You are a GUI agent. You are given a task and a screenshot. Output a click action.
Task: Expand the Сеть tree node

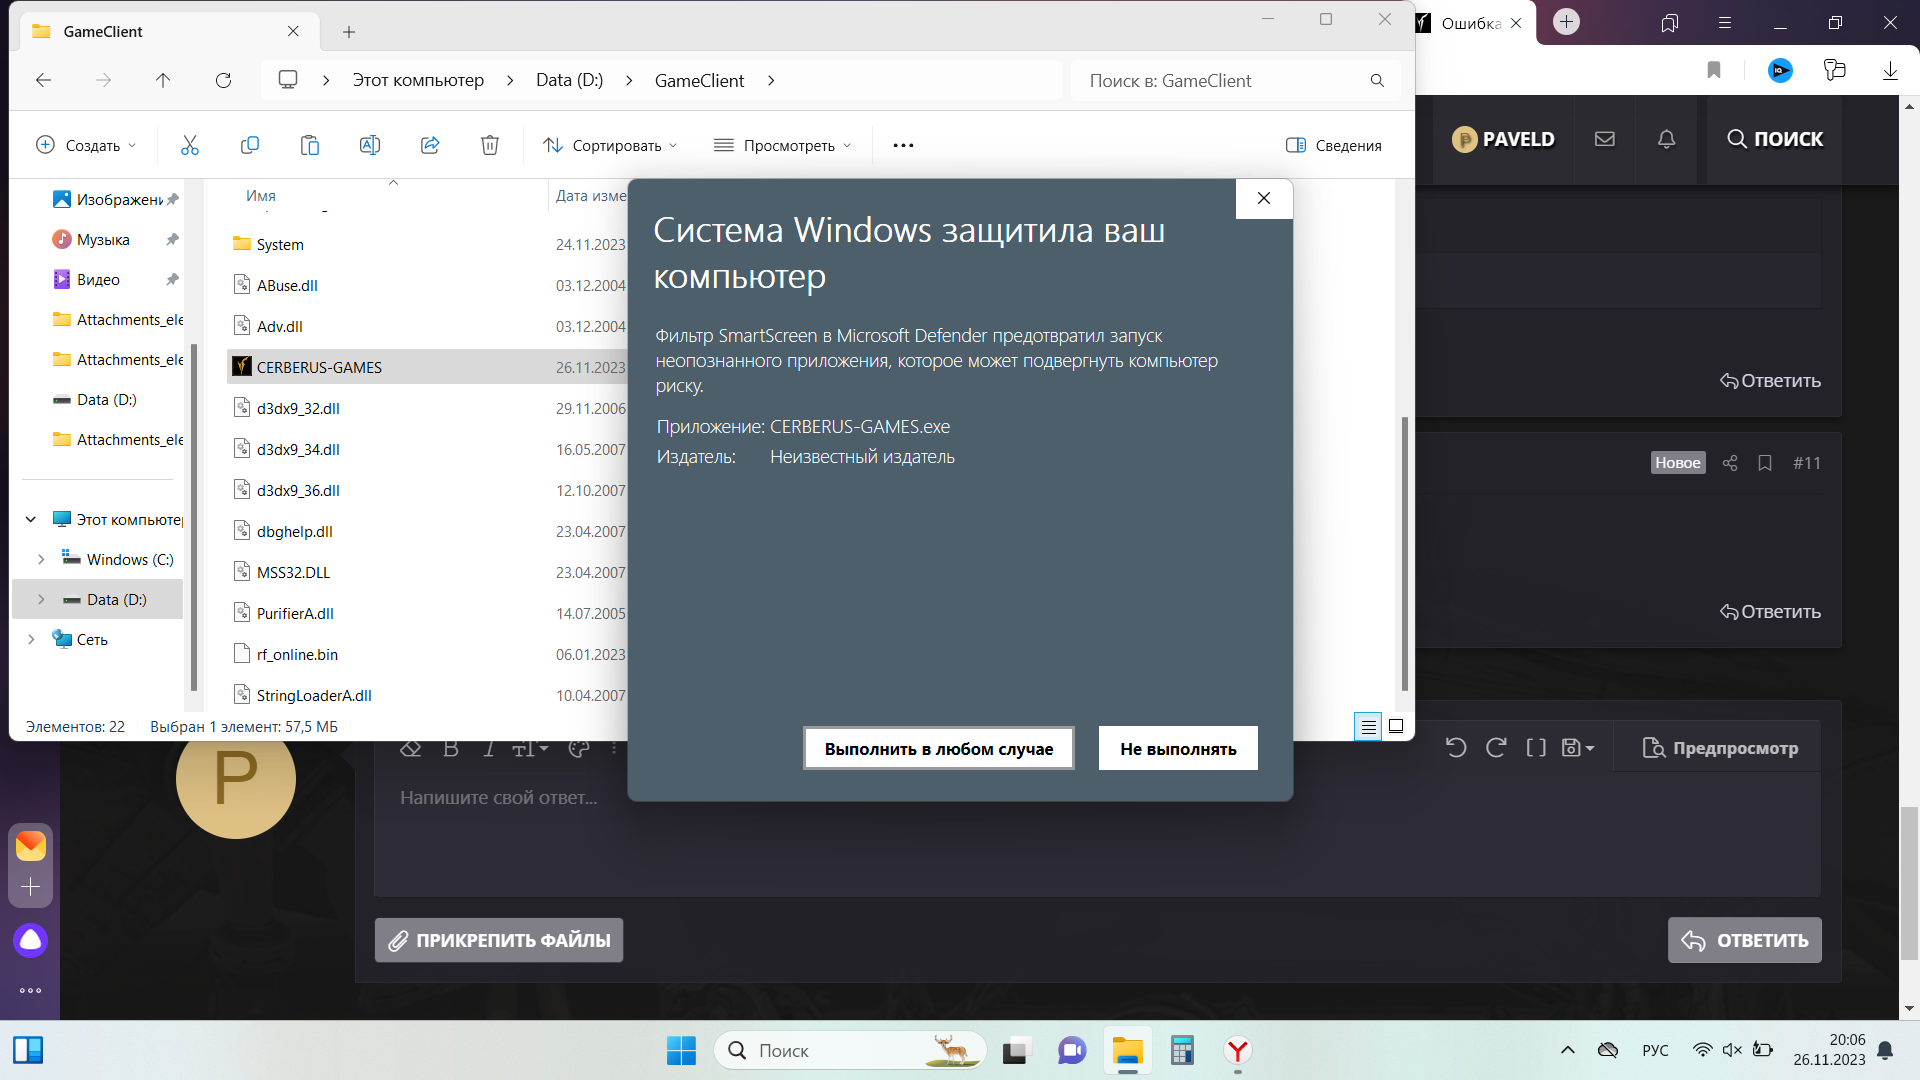pyautogui.click(x=31, y=639)
